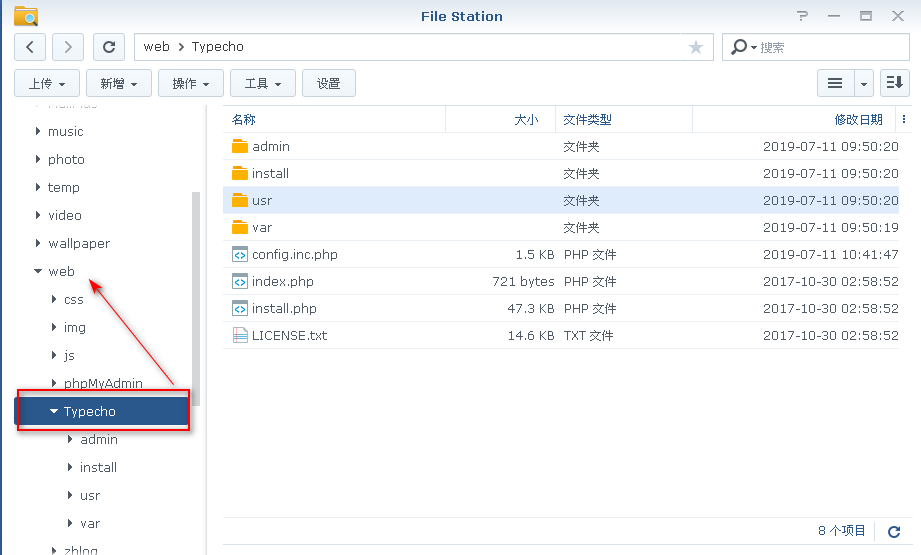Select config.inc.php file name
The image size is (921, 555).
295,254
